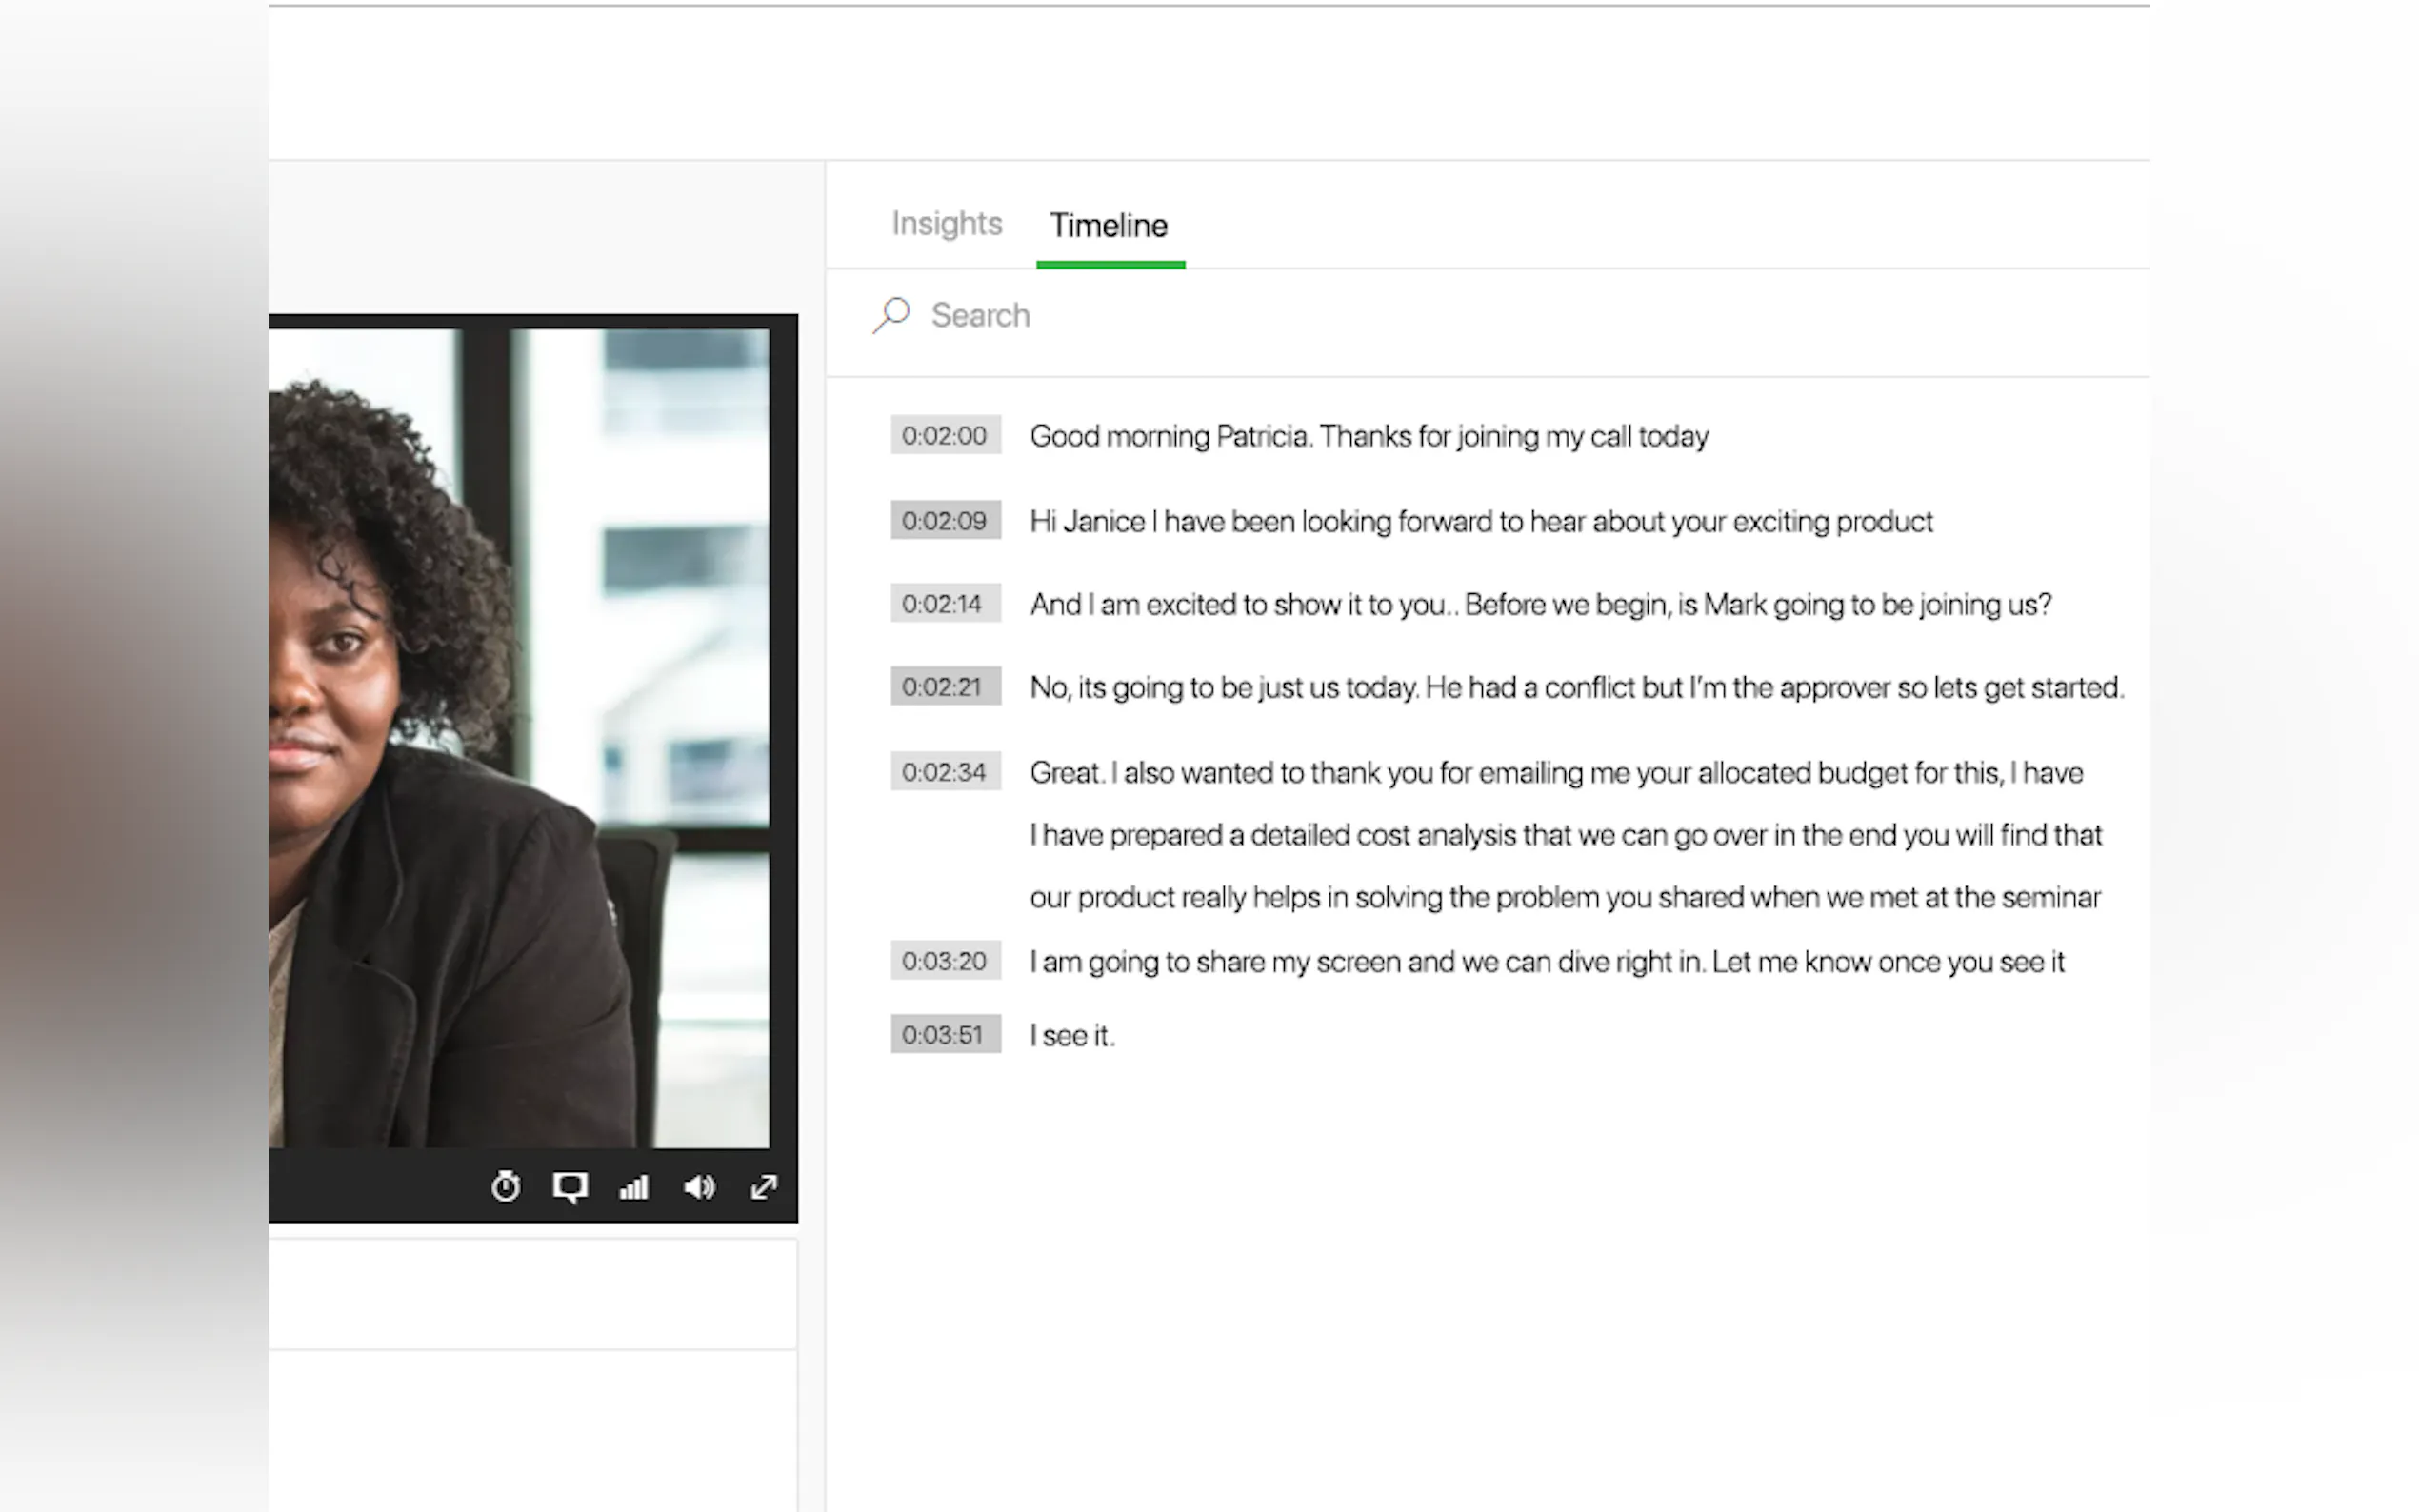
Task: Jump to timestamp 0:02:09
Action: pyautogui.click(x=944, y=521)
